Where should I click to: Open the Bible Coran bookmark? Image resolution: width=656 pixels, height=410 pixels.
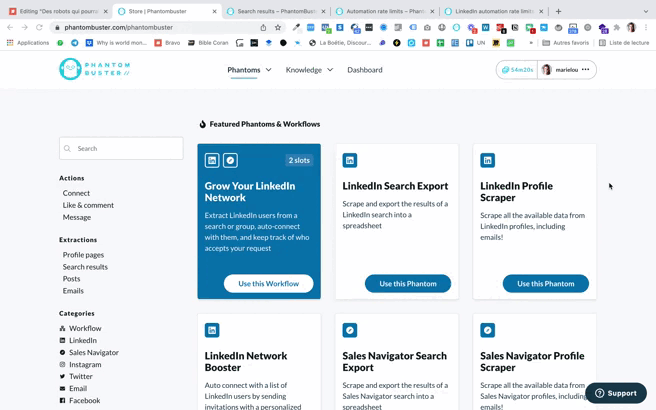pyautogui.click(x=208, y=43)
